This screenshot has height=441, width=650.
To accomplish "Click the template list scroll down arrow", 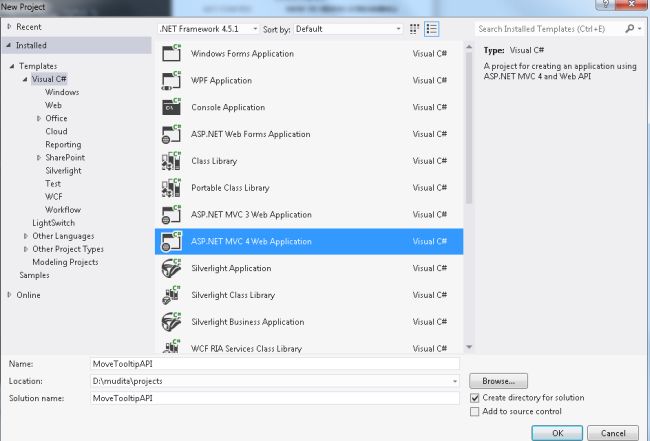I will coord(469,347).
